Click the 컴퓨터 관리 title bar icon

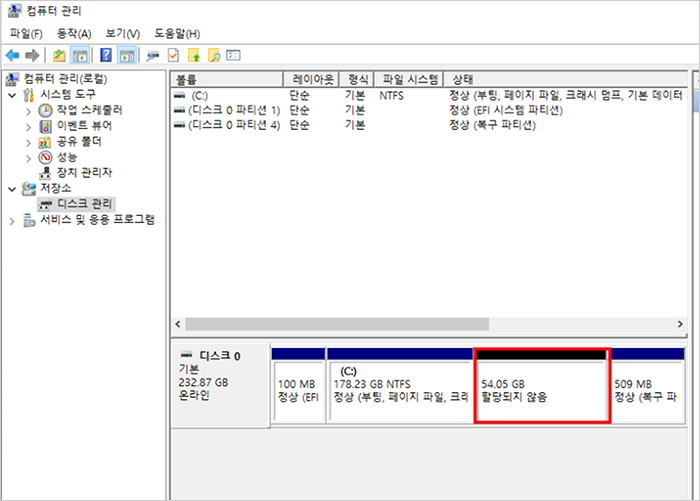tap(14, 10)
